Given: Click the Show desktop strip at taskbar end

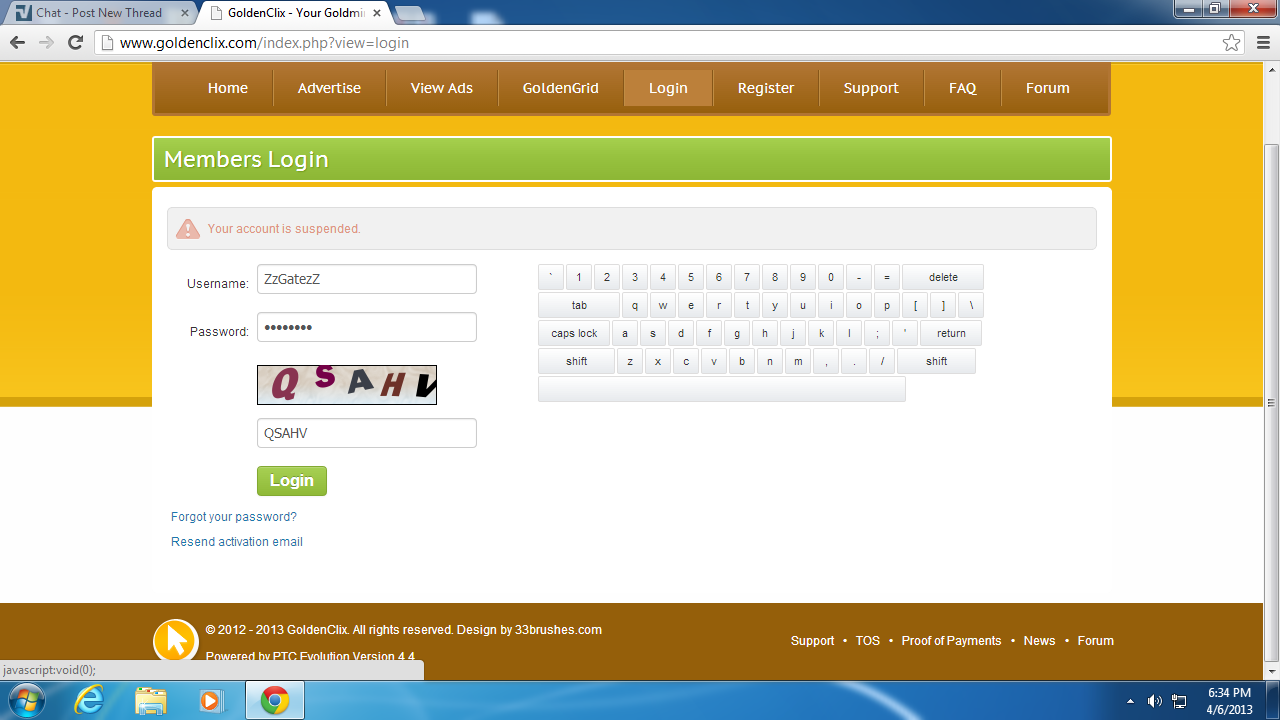Looking at the screenshot, I should [1273, 700].
